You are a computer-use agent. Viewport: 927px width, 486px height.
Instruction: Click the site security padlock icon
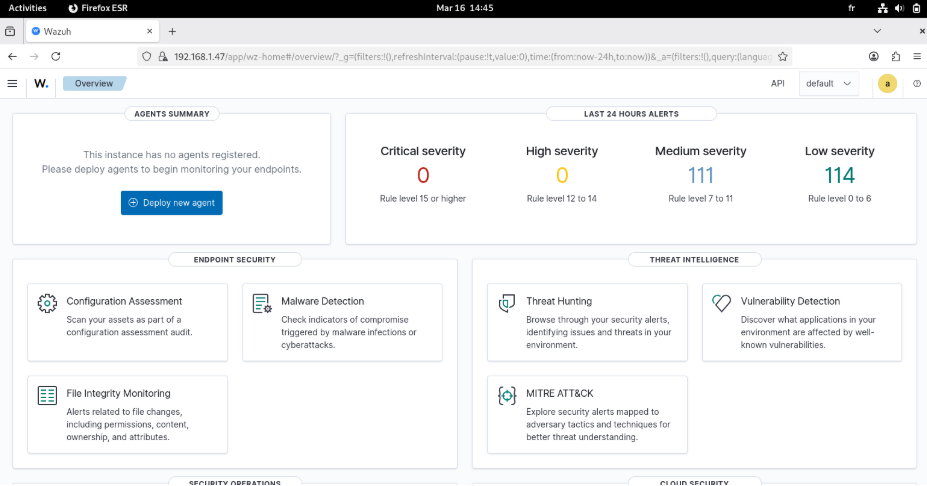pyautogui.click(x=163, y=56)
